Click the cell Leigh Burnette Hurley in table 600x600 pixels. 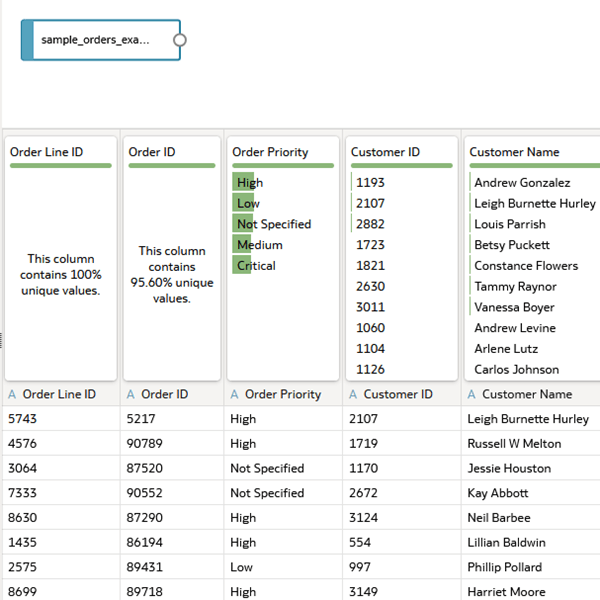pyautogui.click(x=528, y=419)
